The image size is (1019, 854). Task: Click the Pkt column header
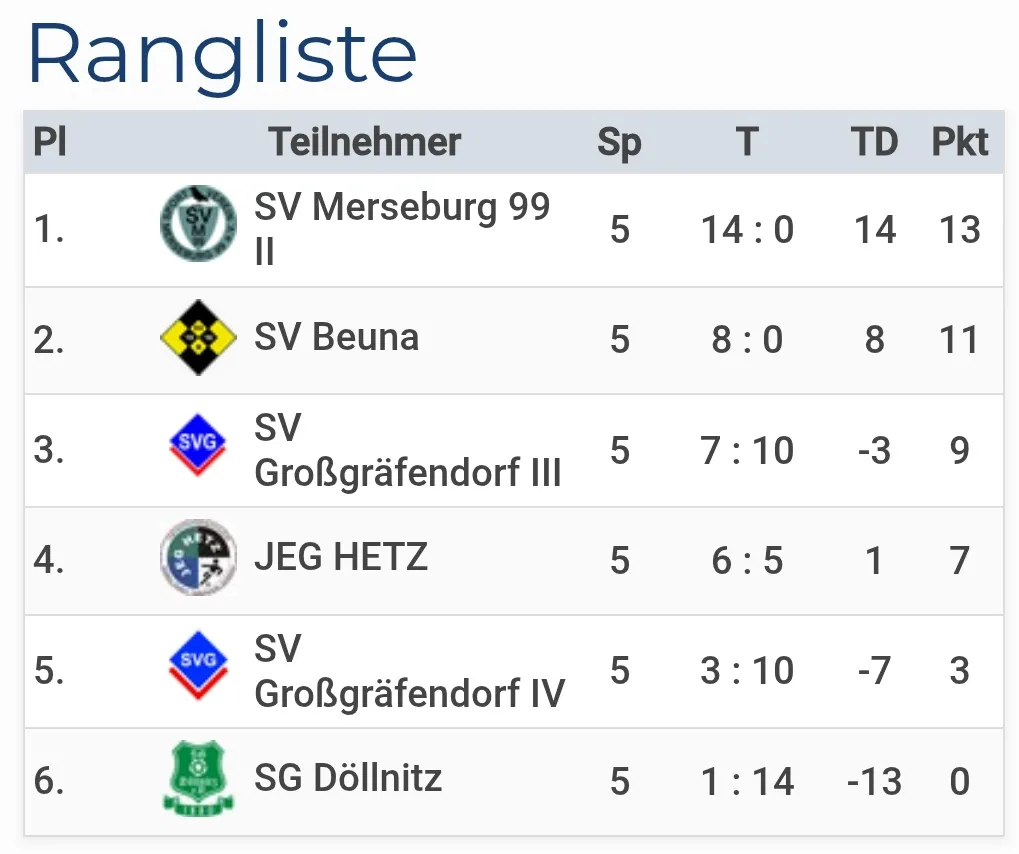[960, 143]
